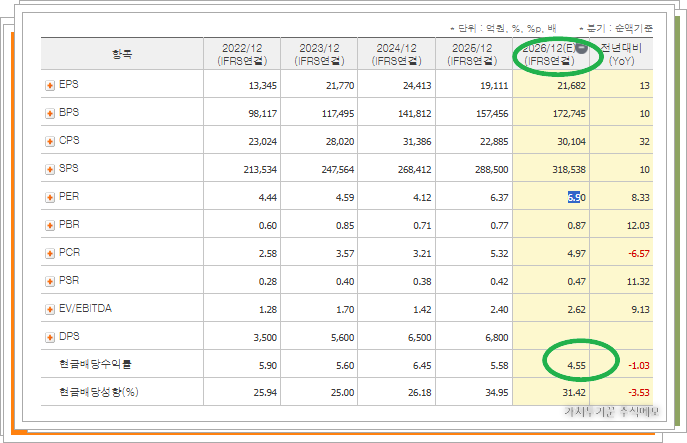Expand the PER row

(x=50, y=198)
